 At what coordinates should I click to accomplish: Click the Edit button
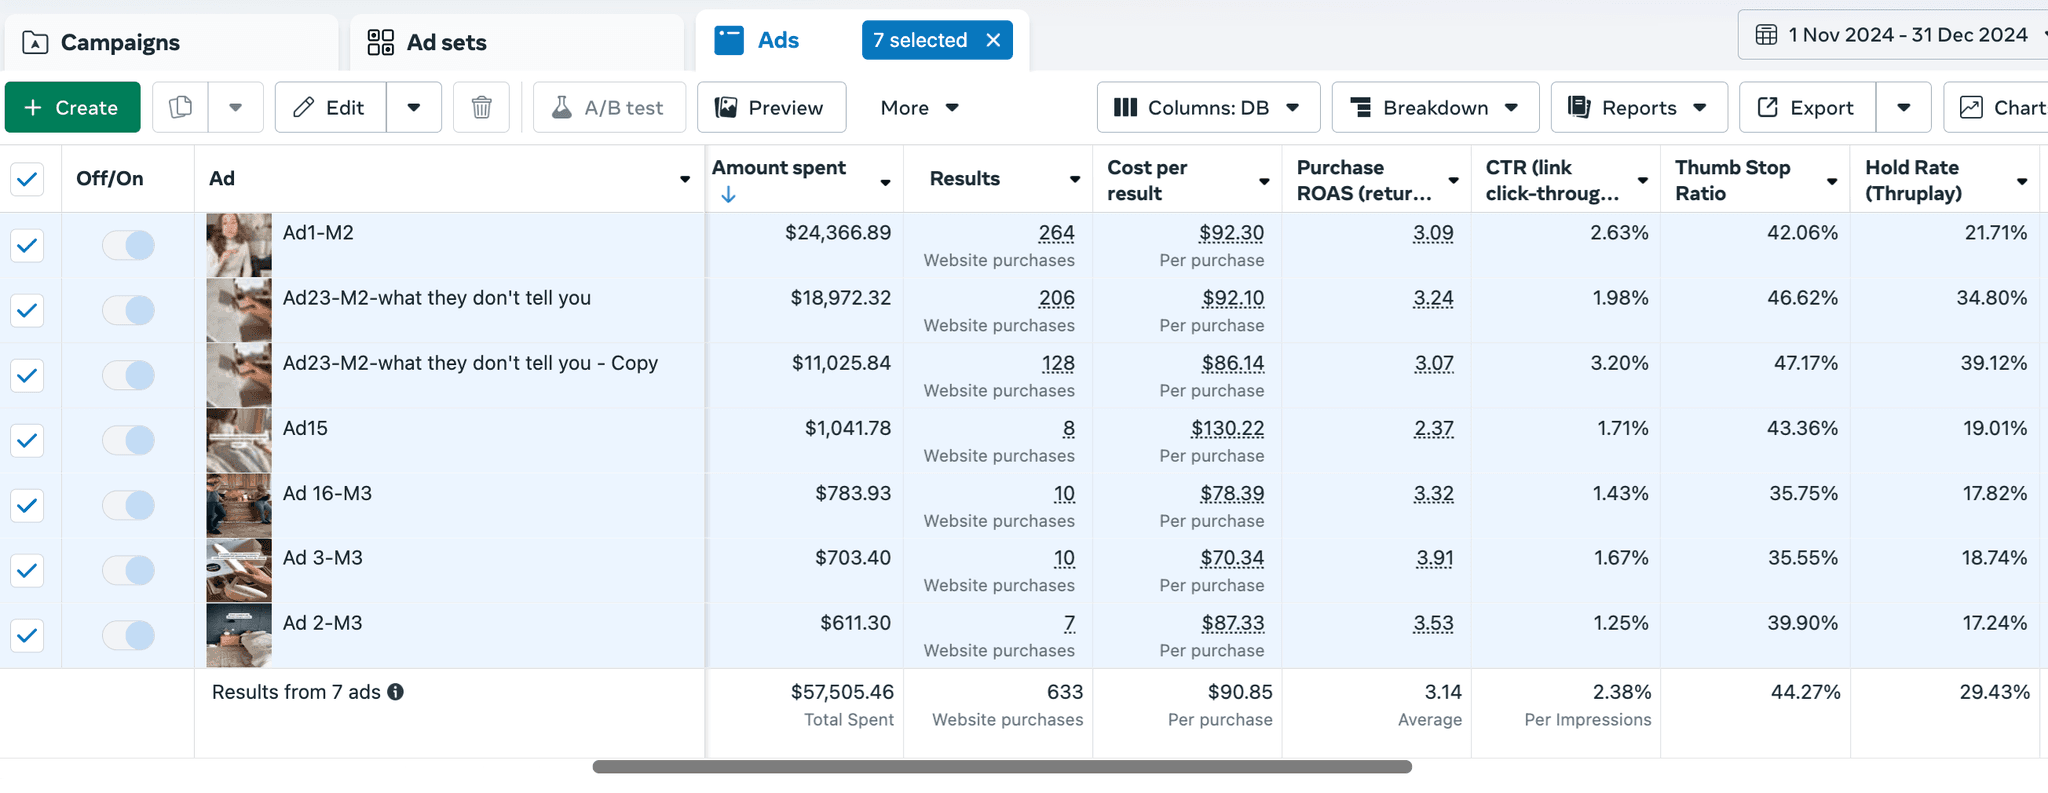pos(331,107)
